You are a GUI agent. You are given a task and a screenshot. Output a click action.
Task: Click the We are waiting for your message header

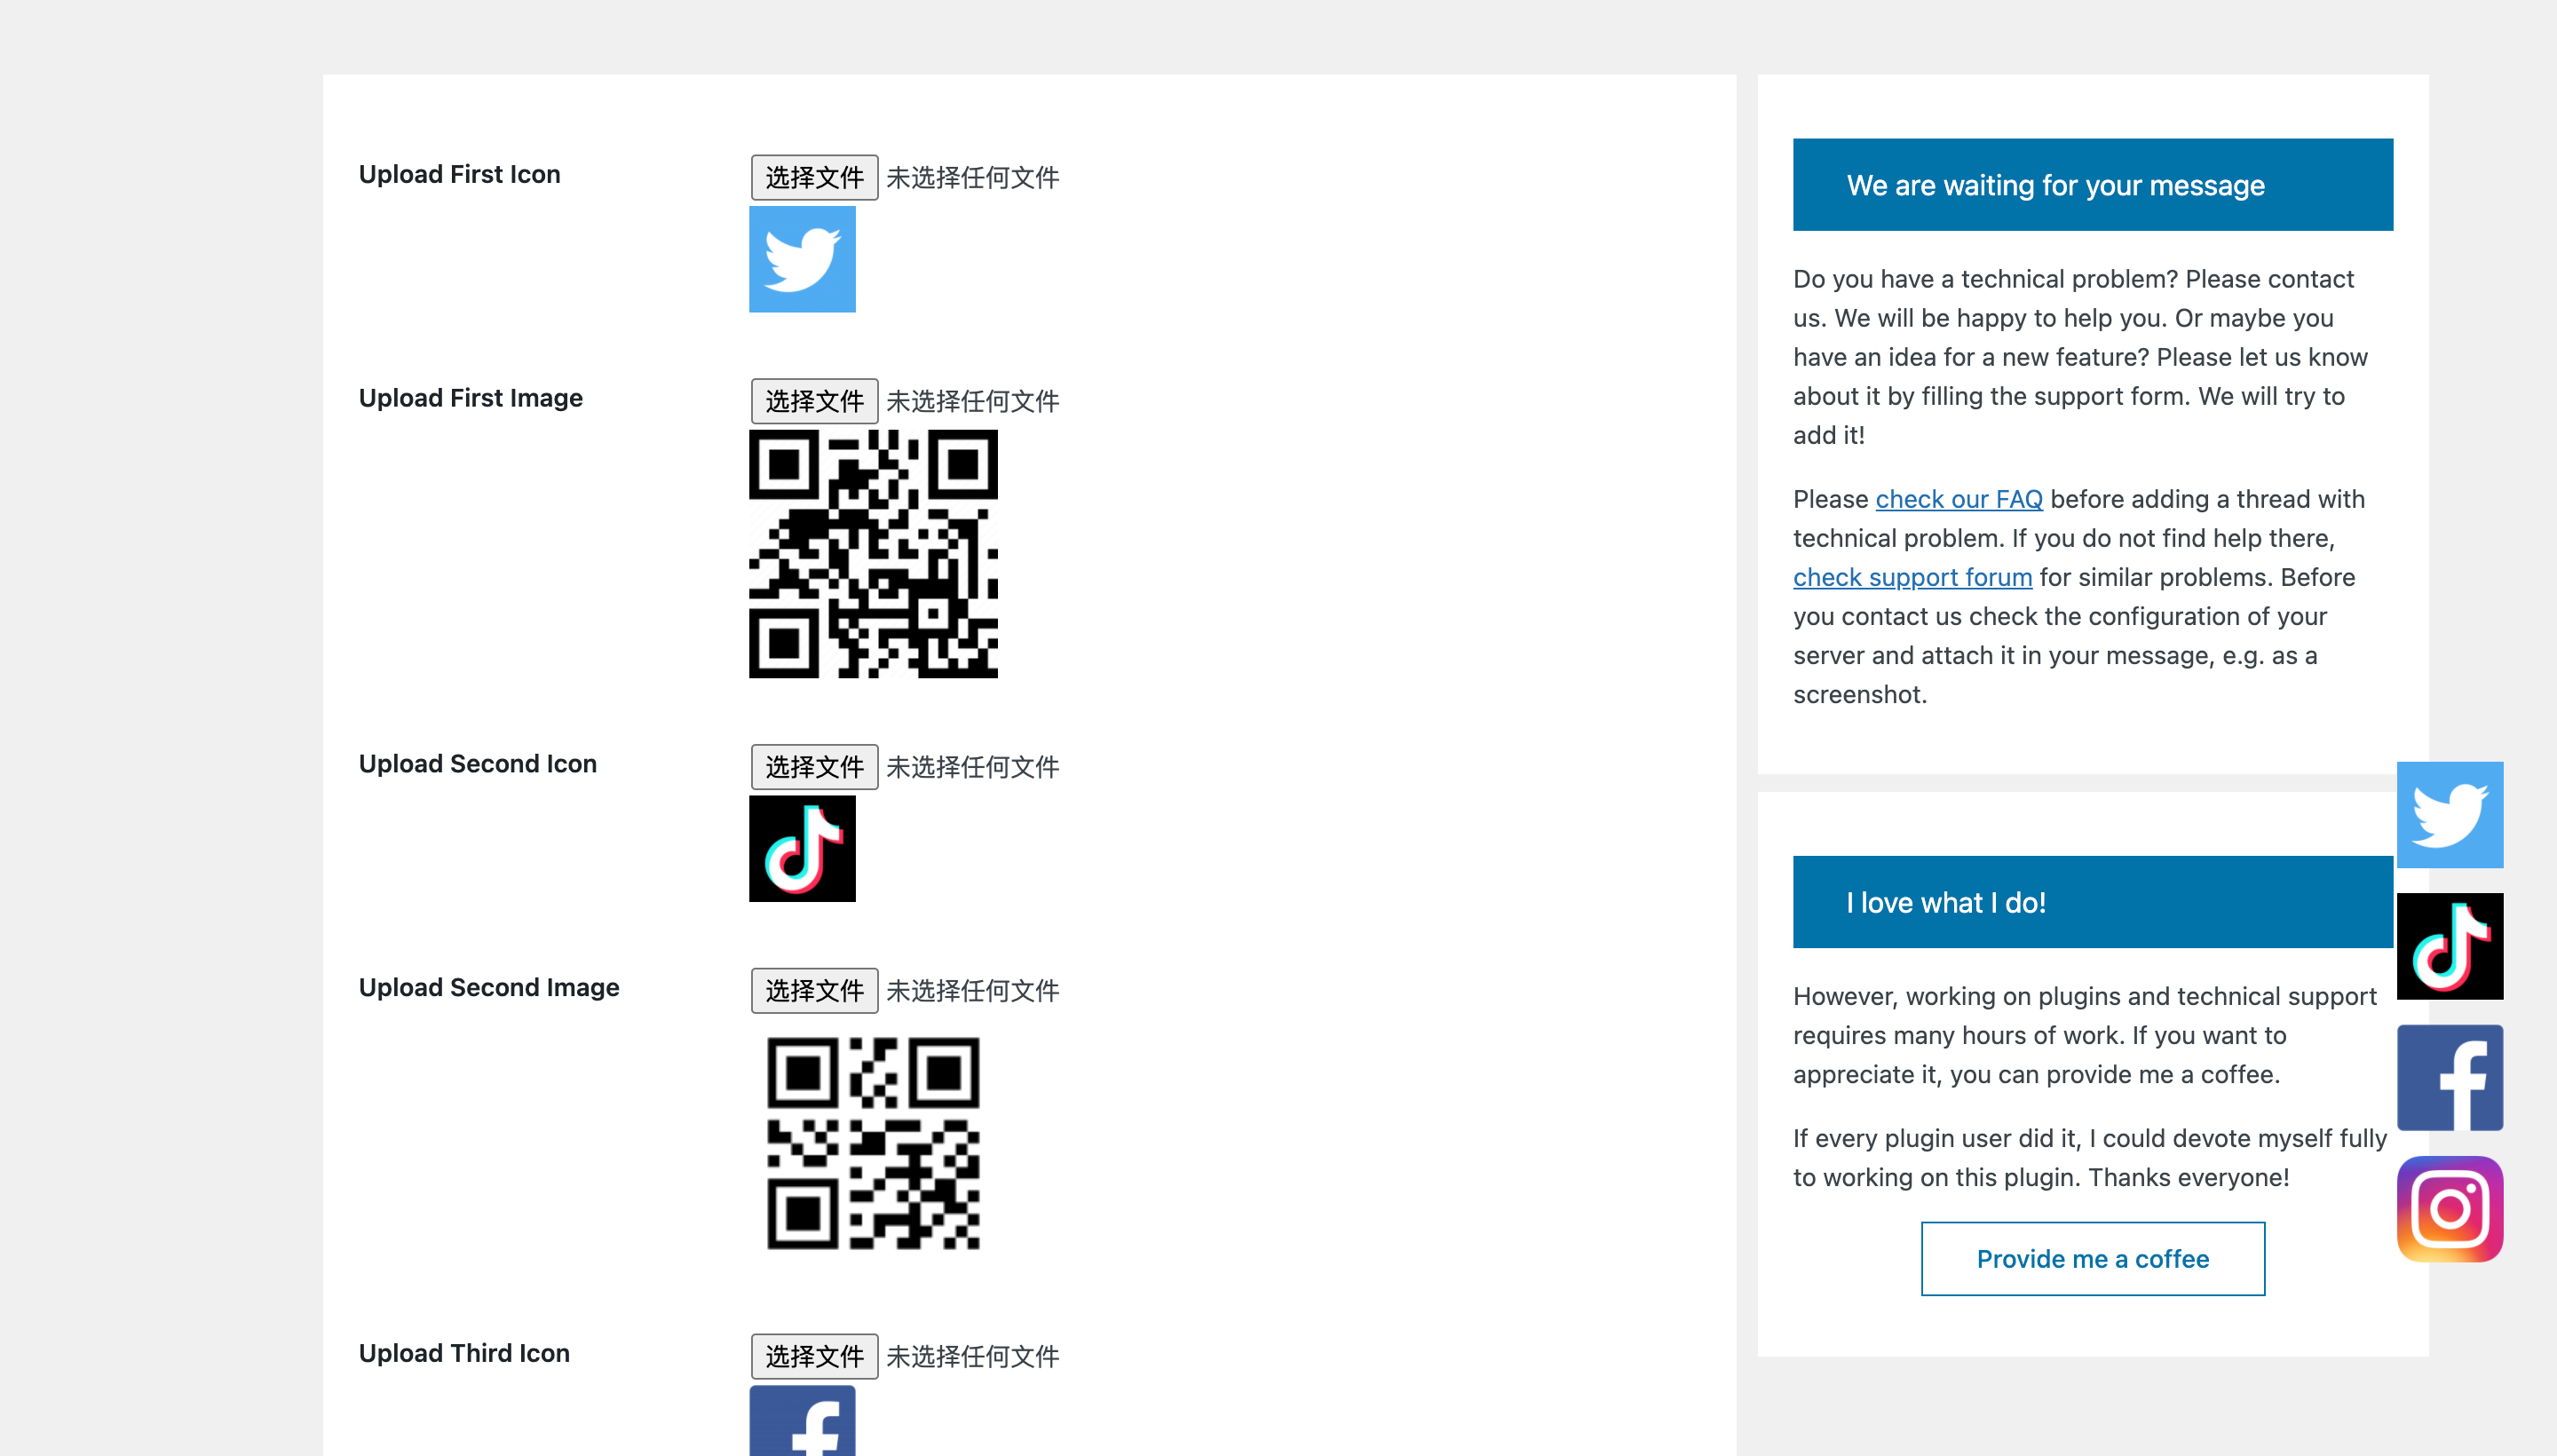coord(2092,185)
